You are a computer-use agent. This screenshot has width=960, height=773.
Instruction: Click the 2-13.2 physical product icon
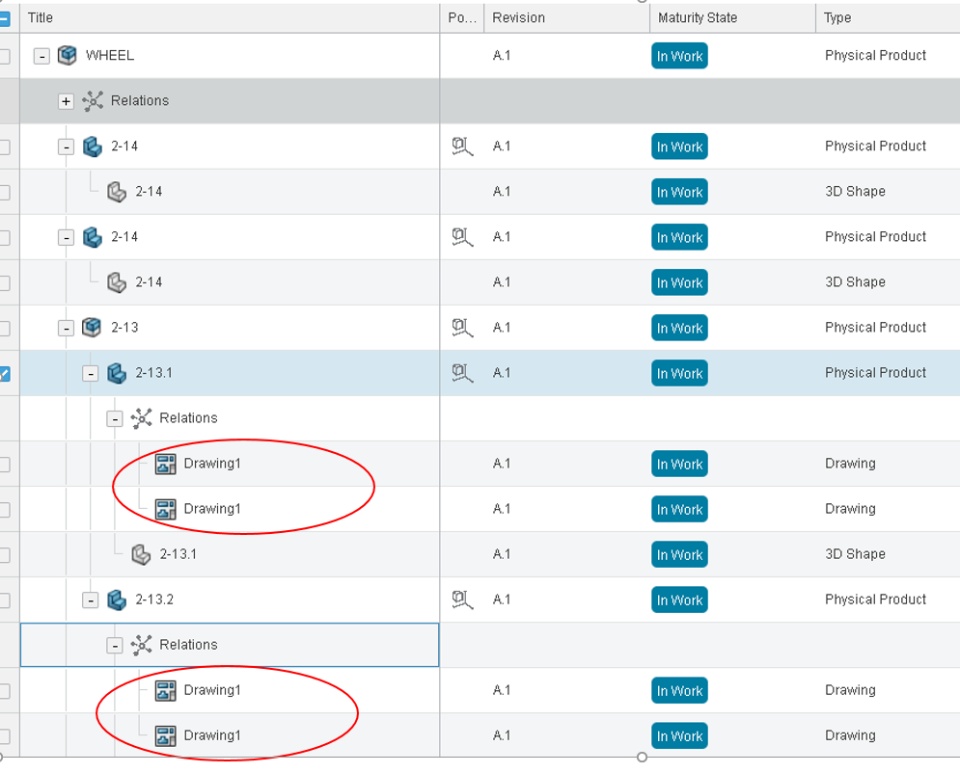(116, 600)
